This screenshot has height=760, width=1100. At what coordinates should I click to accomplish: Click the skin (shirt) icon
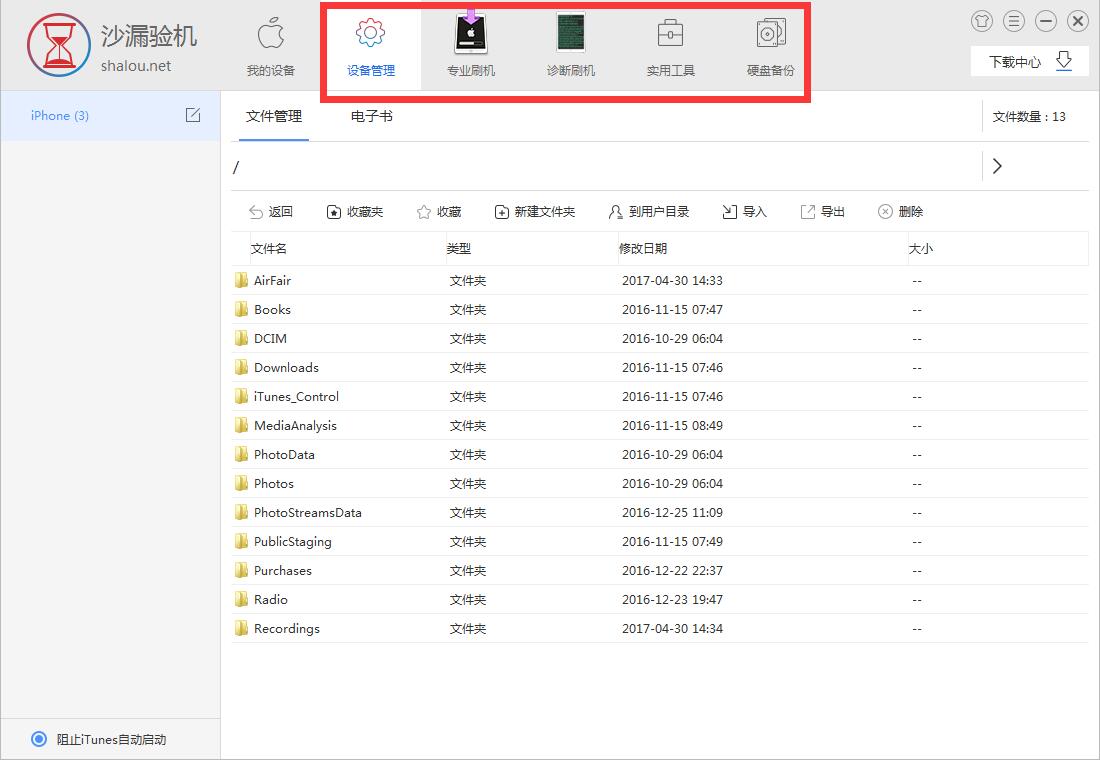tap(981, 21)
